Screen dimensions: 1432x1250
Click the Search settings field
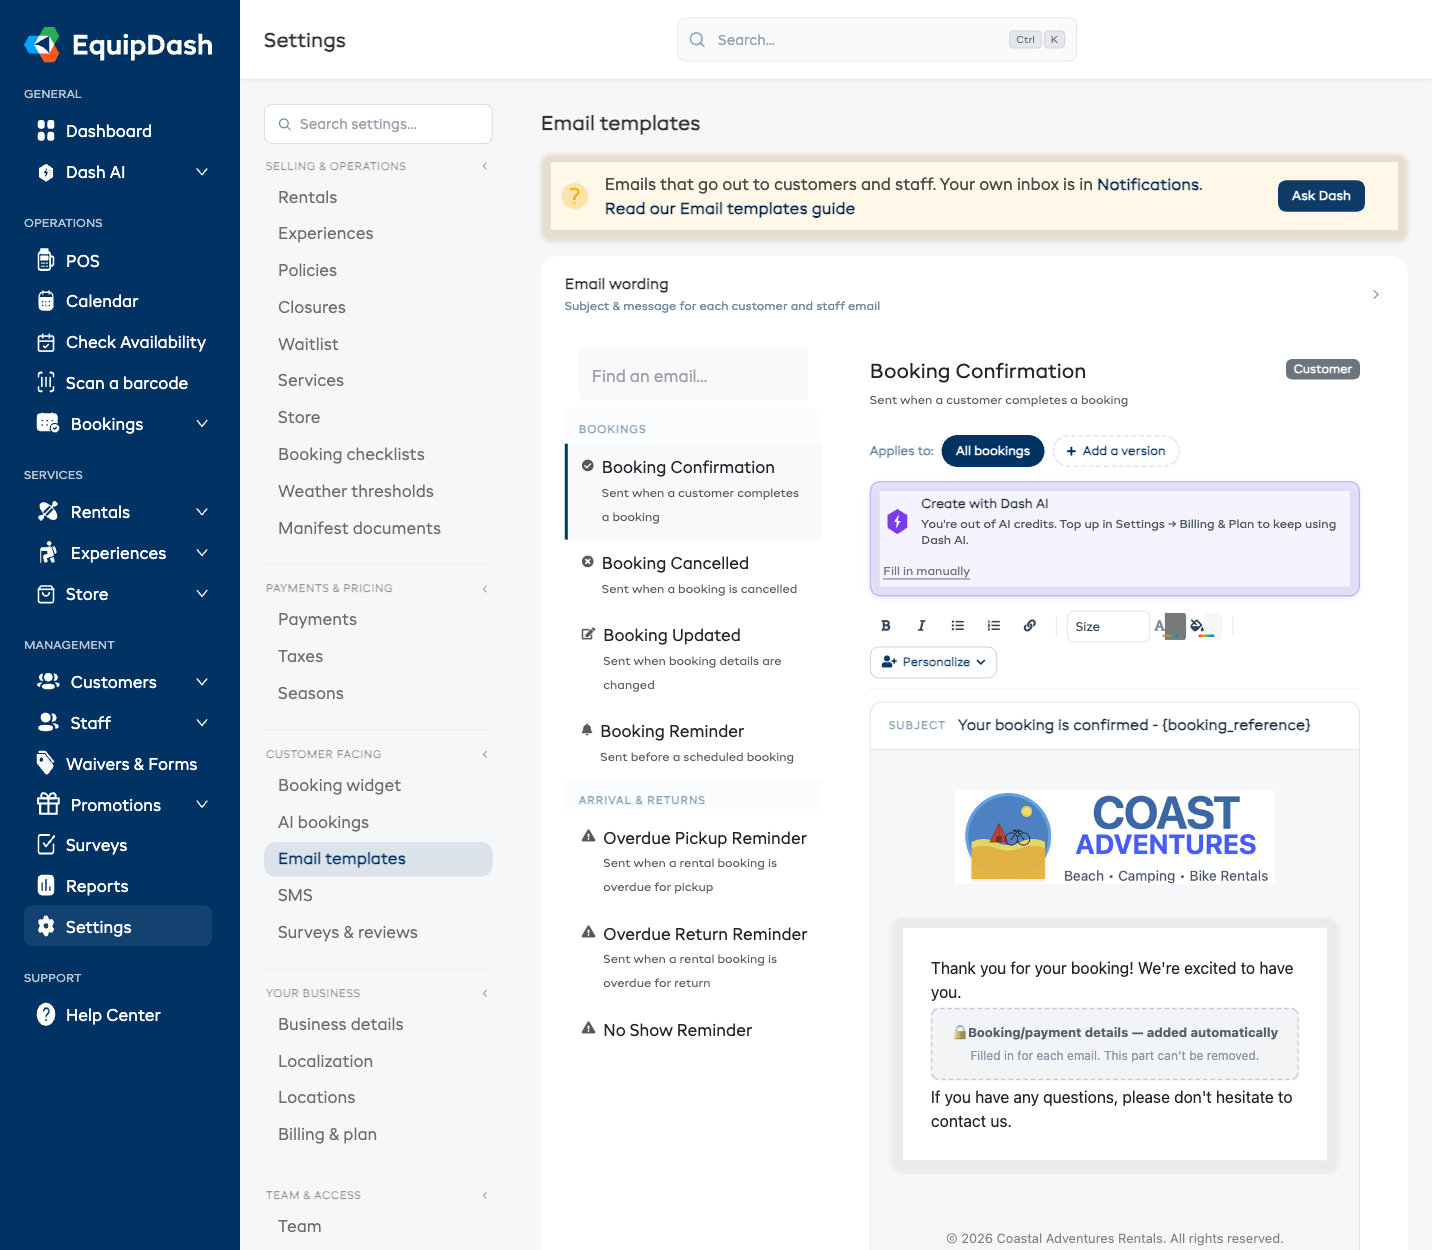[378, 124]
